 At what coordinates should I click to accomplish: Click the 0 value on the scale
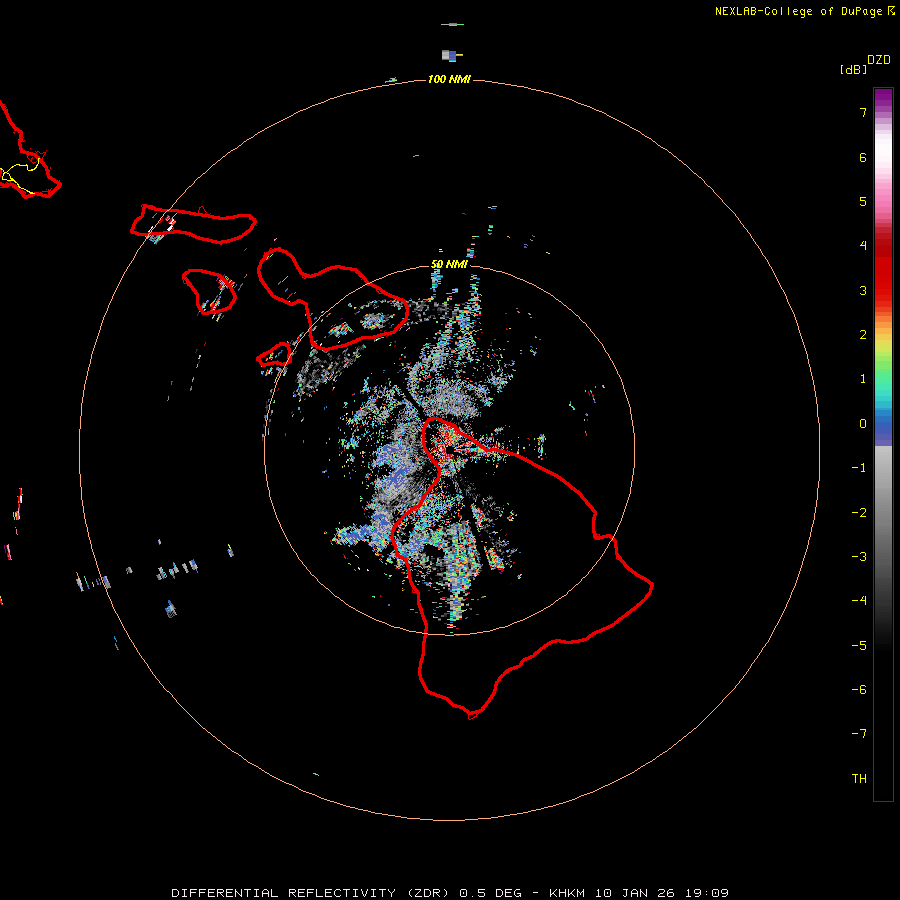click(863, 424)
